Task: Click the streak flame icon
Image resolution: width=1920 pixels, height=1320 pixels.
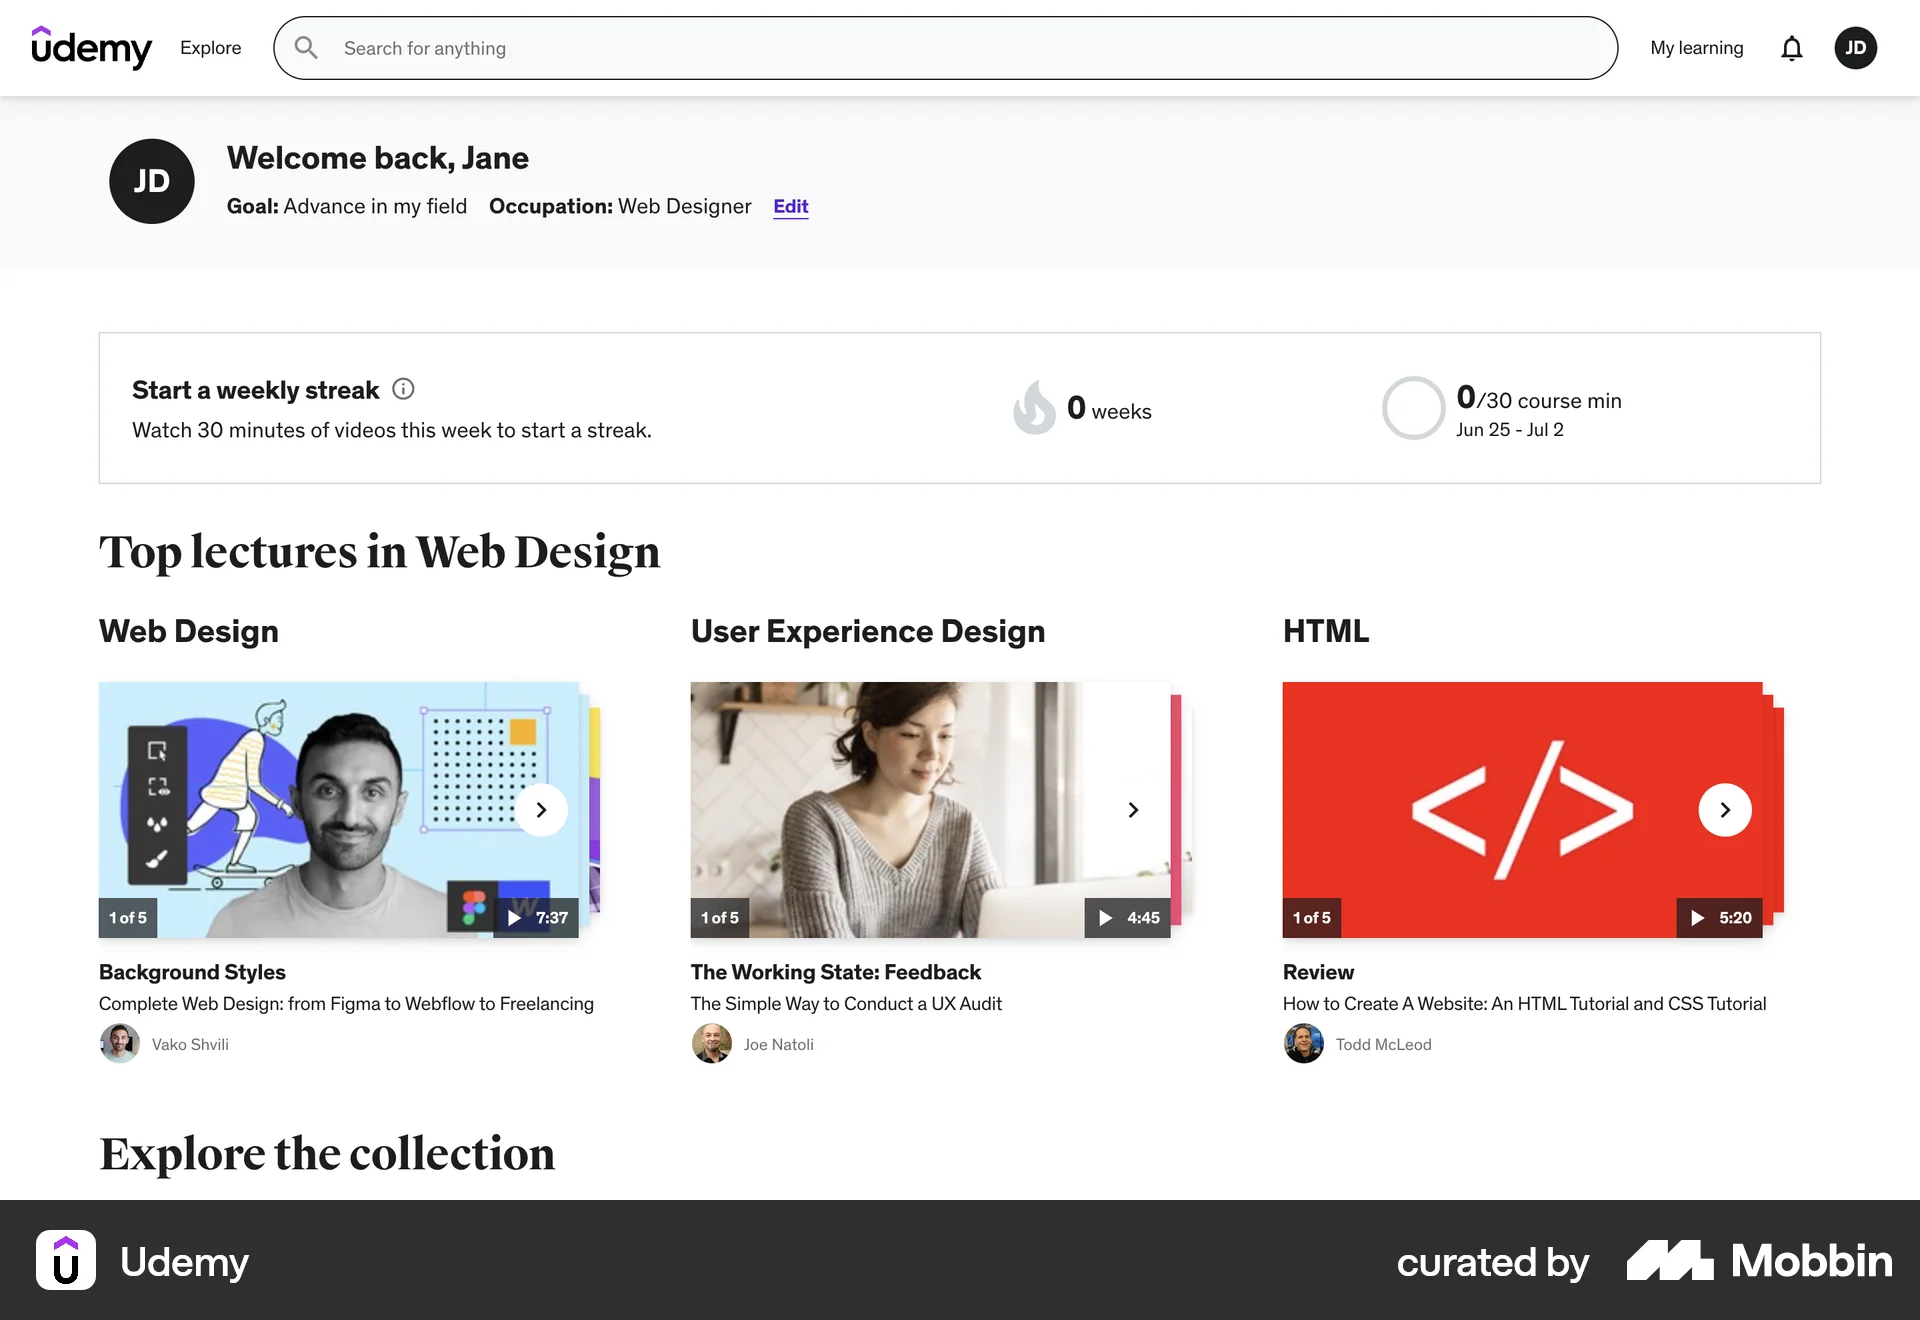Action: [1035, 408]
